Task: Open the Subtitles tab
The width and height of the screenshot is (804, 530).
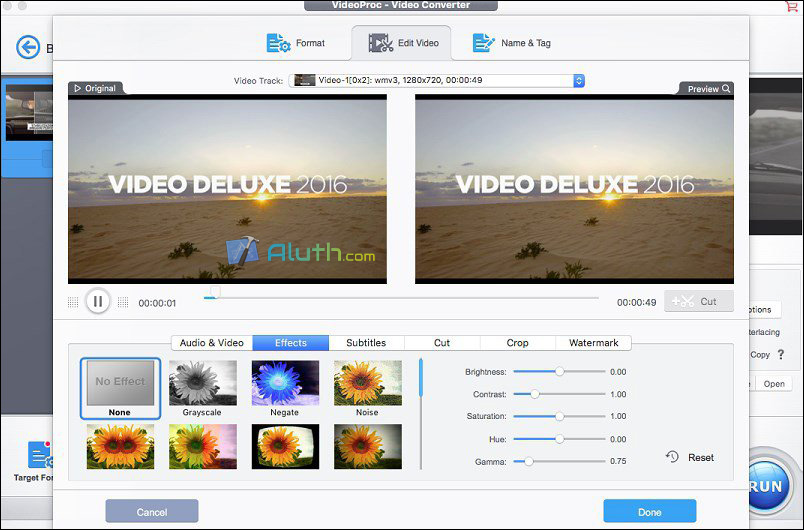Action: point(366,343)
